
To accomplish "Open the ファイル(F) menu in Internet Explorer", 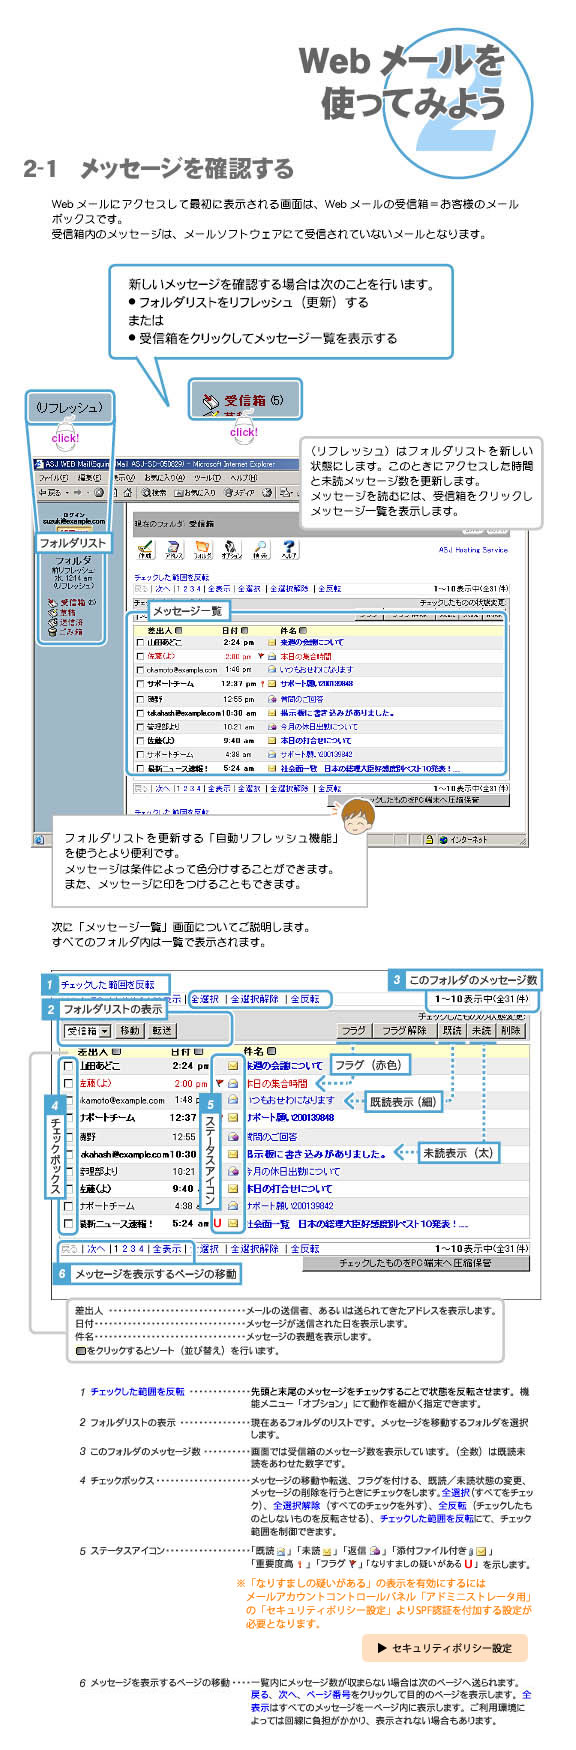I will click(x=52, y=478).
